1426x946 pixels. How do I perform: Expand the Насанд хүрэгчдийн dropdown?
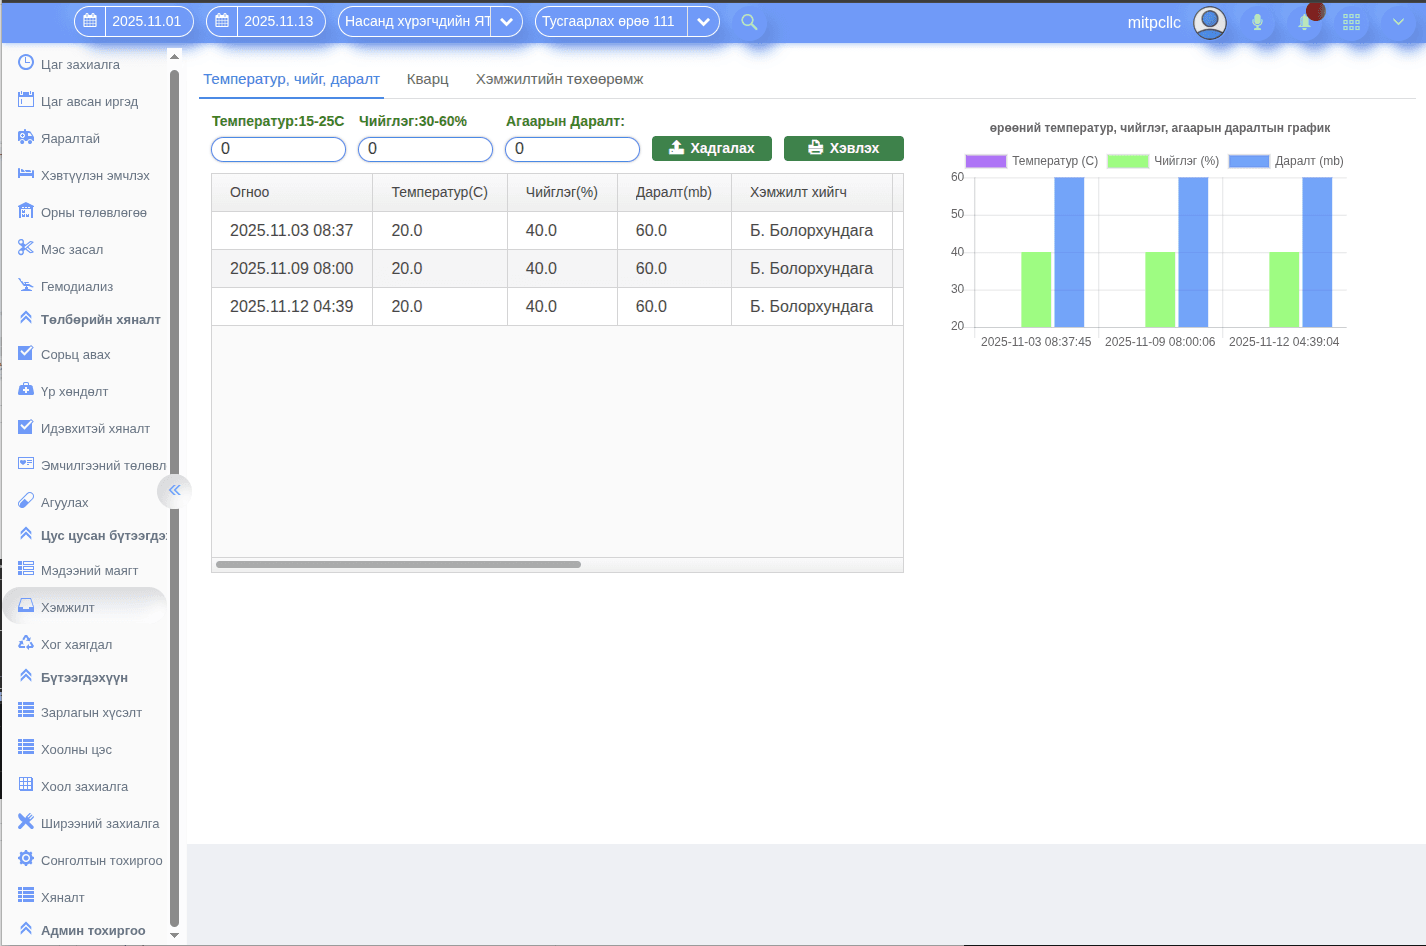(x=506, y=20)
